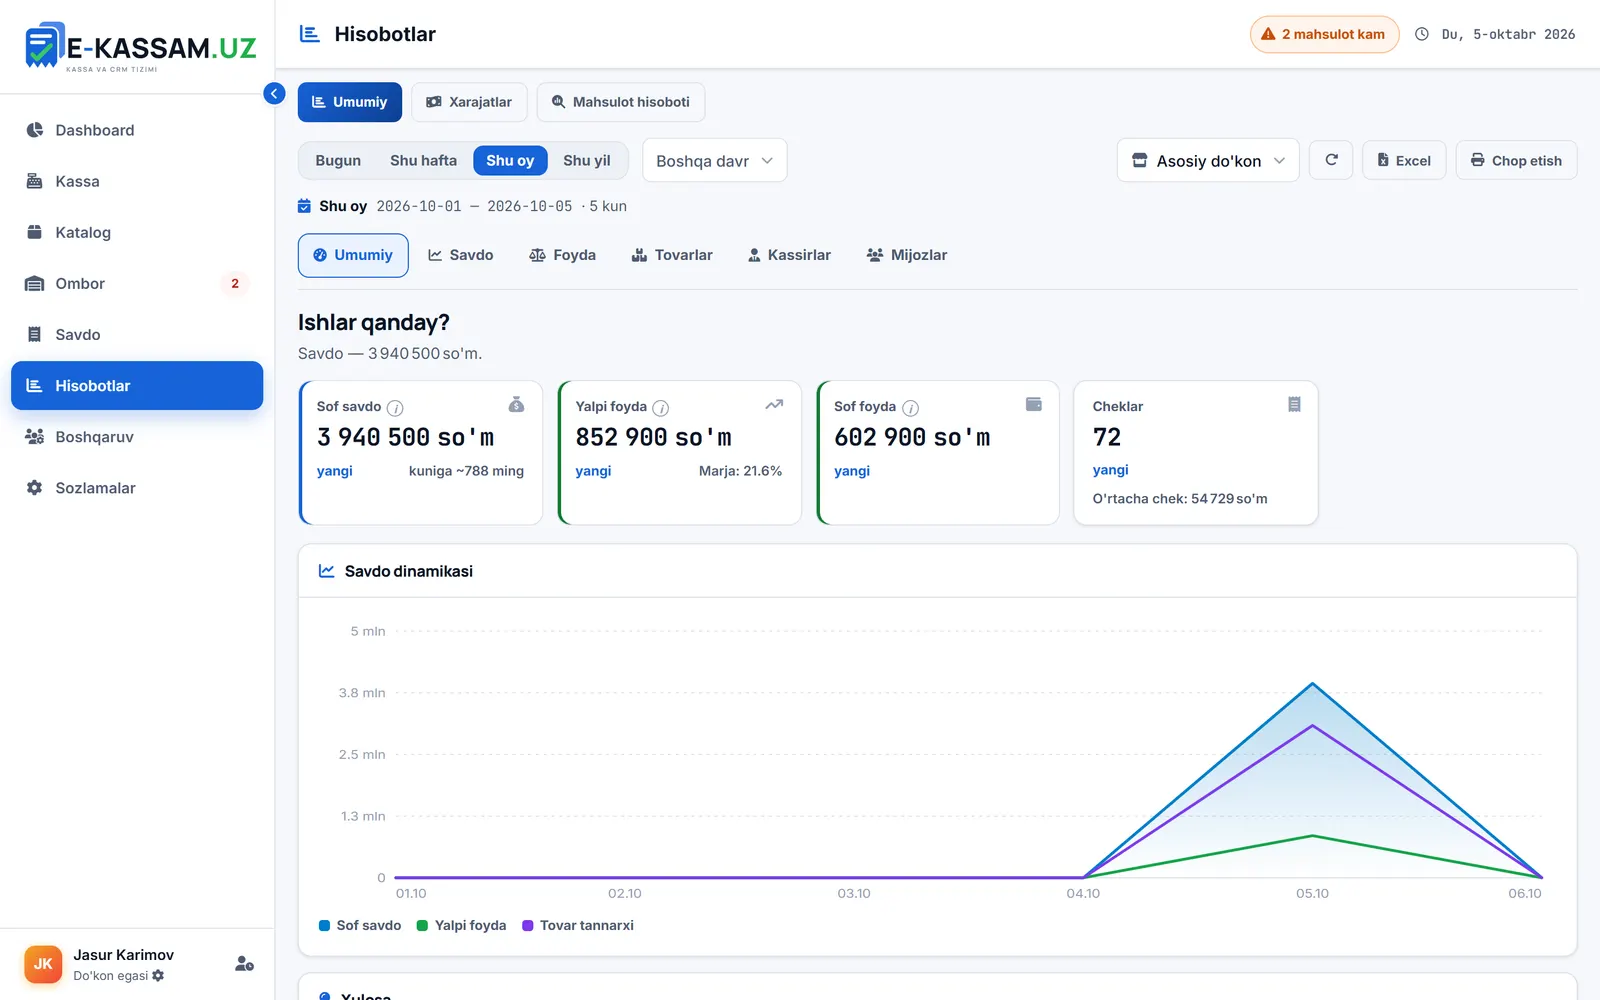Click the Chop etish print button
1600x1000 pixels.
[1516, 160]
